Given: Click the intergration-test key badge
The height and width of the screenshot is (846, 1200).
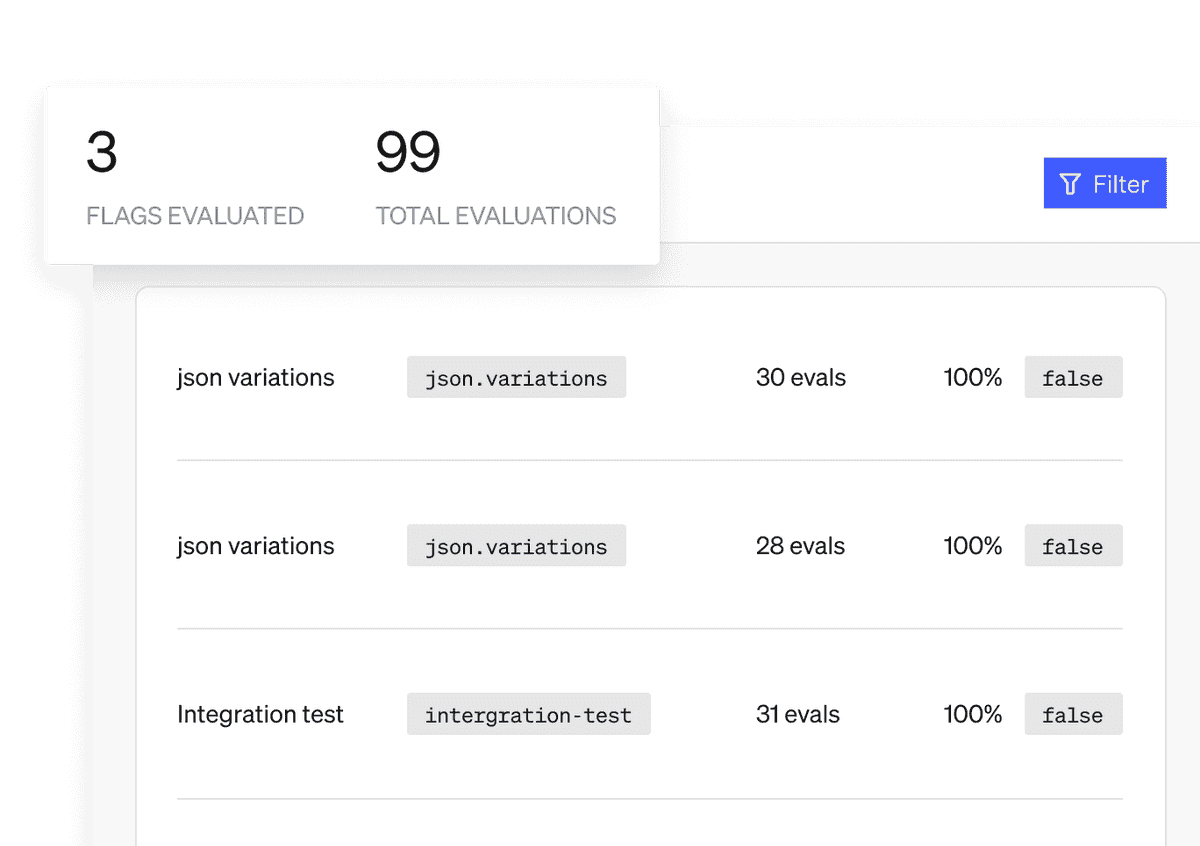Looking at the screenshot, I should coord(528,714).
